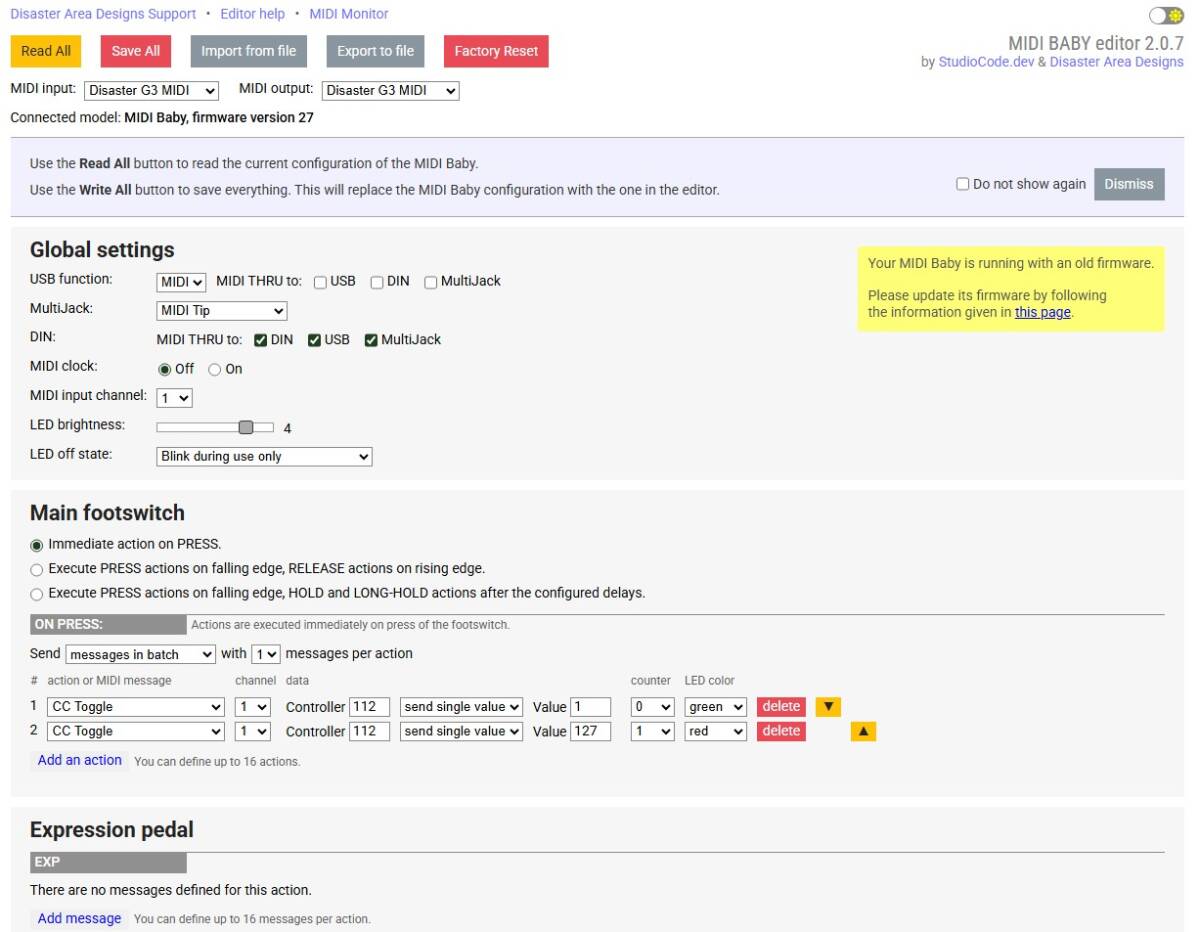Screen dimensions: 1200x932
Task: Open action 2 CC Toggle type dropdown
Action: 136,731
